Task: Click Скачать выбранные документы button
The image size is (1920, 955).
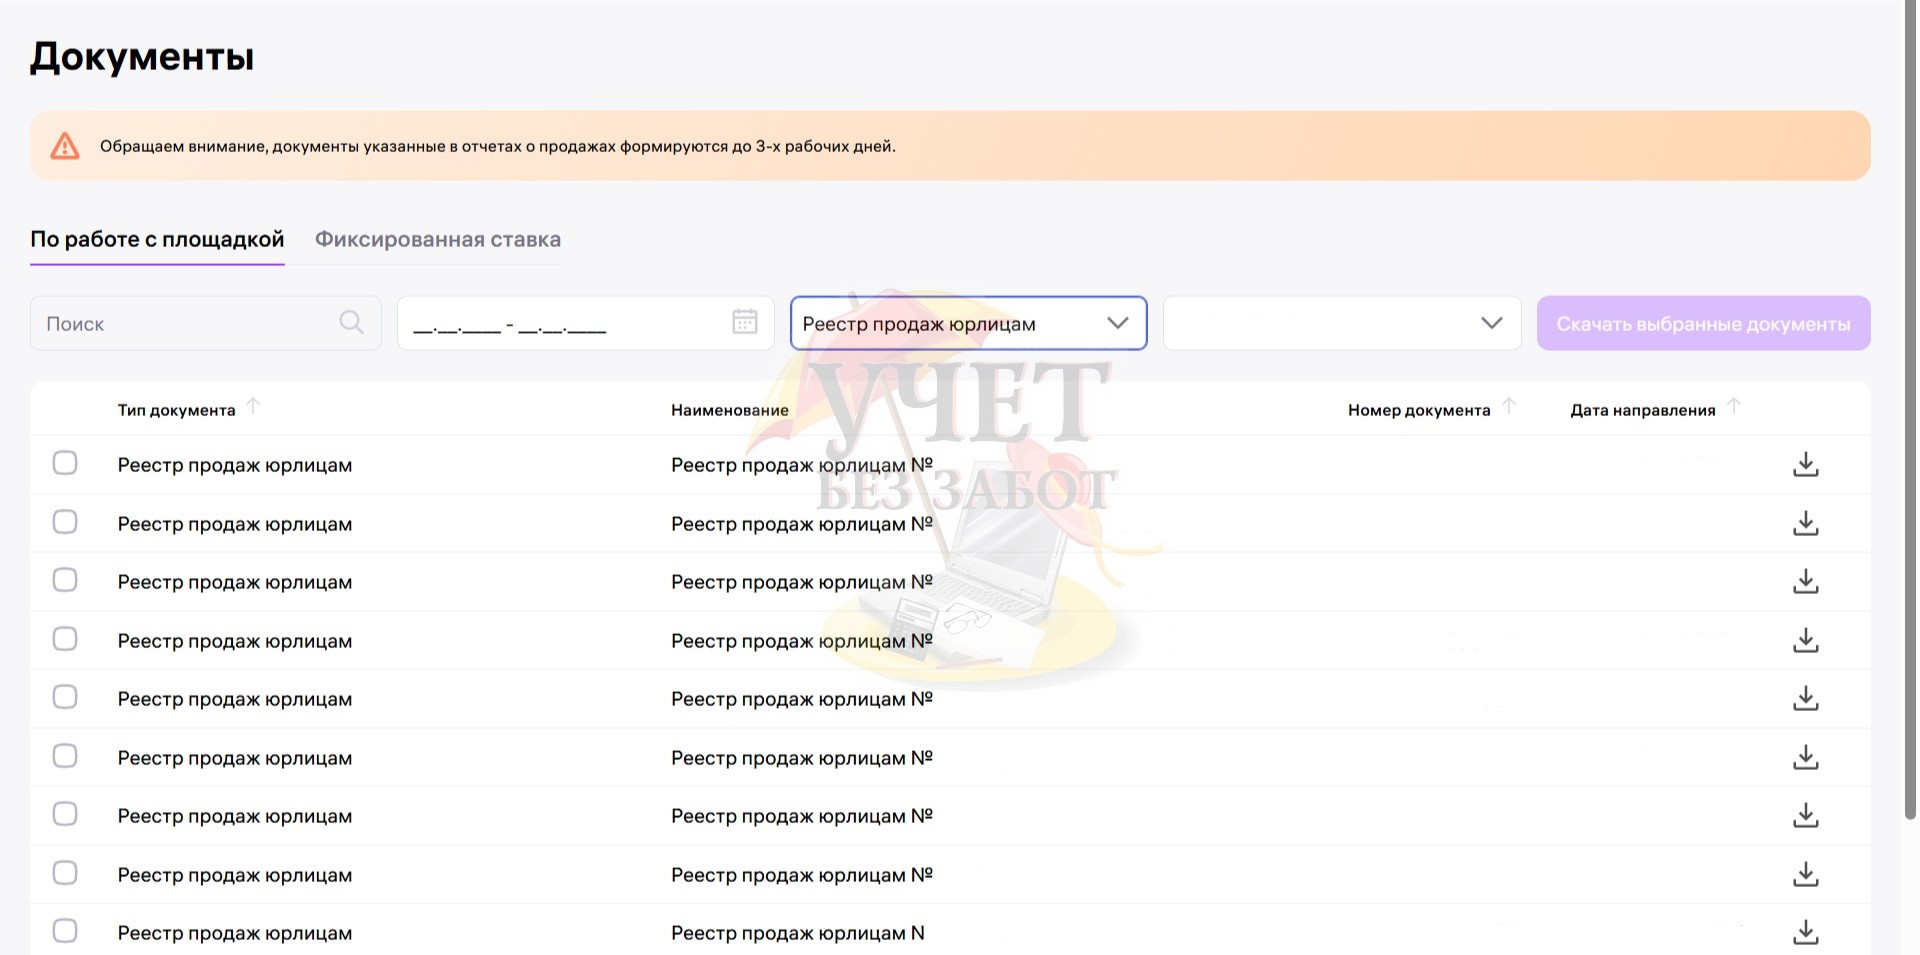Action: pos(1703,323)
